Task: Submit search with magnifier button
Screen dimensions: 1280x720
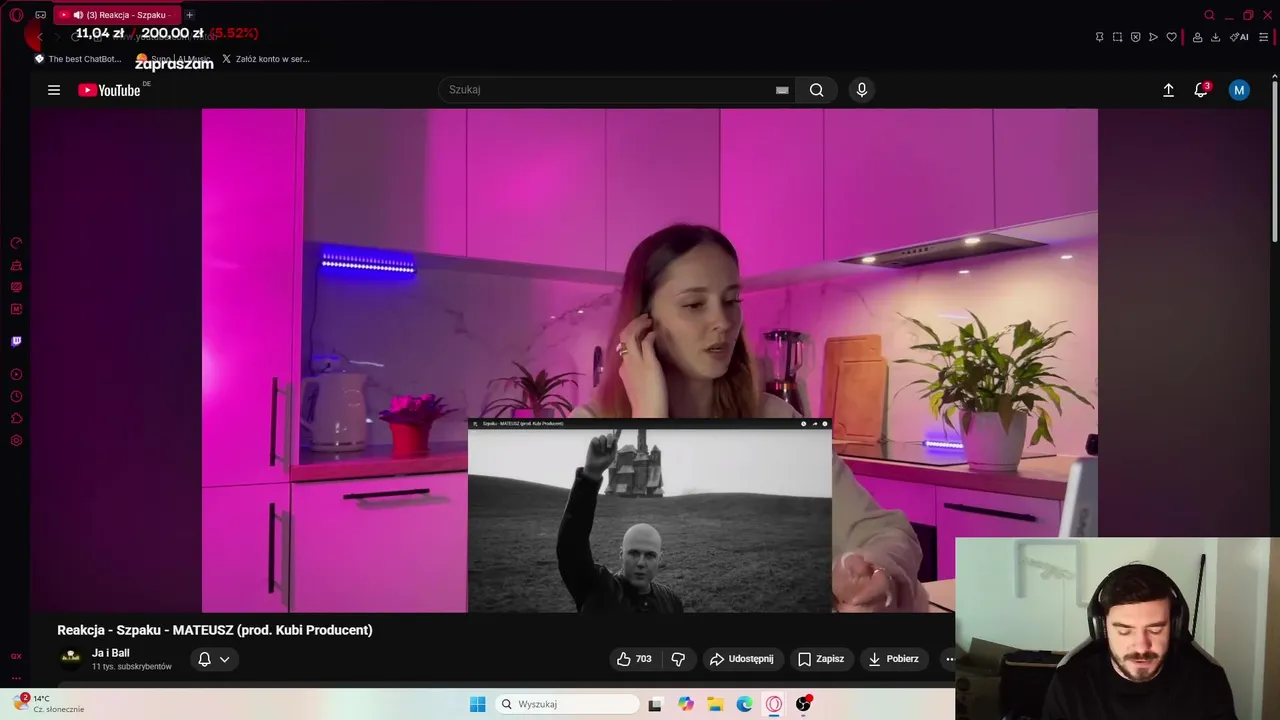Action: click(x=817, y=90)
